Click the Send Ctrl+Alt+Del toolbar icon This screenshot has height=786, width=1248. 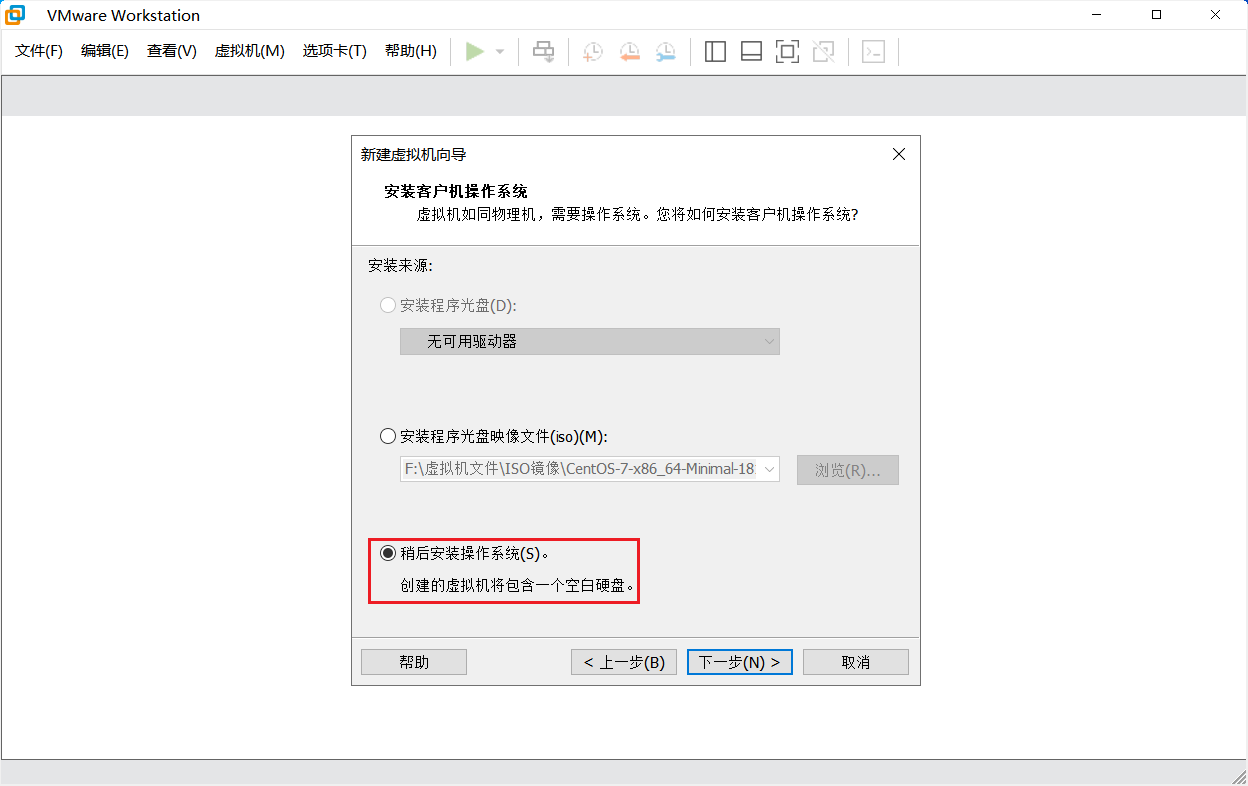tap(543, 51)
